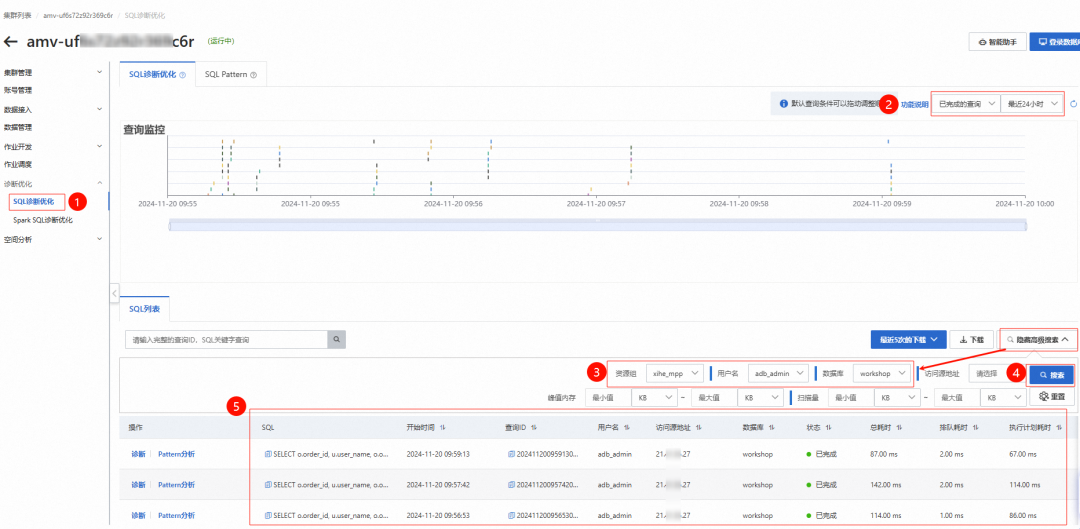Select the SQL诊断优化 tab
The image size is (1080, 529).
157,74
